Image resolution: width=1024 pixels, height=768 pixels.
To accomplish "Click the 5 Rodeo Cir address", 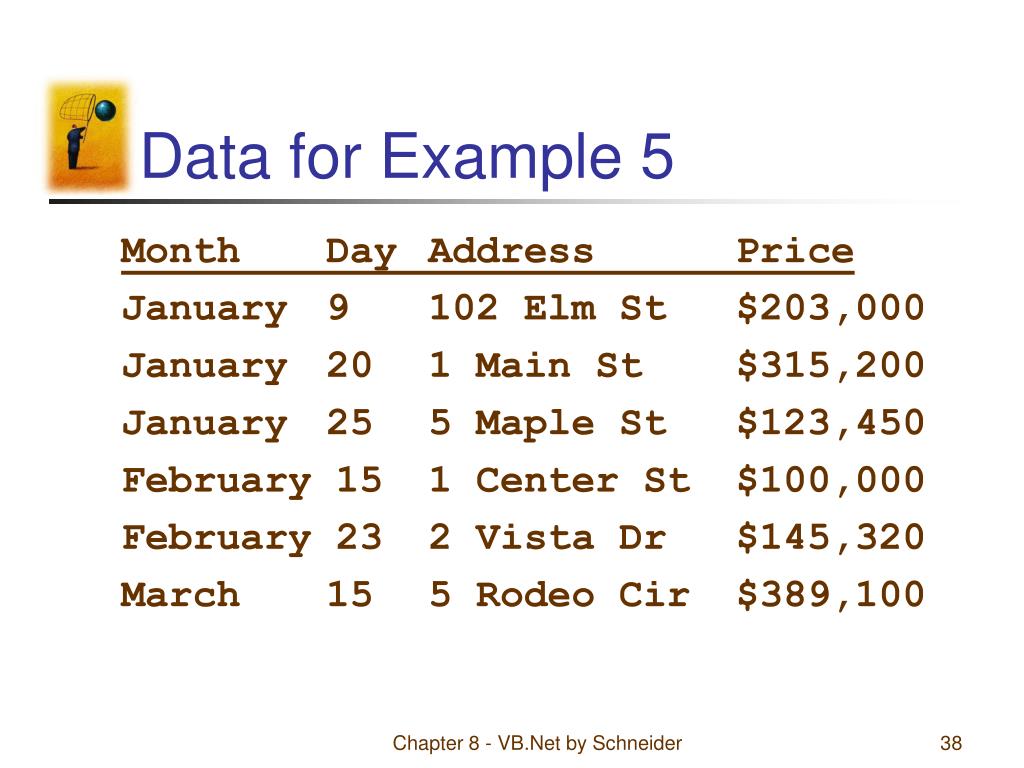I will pyautogui.click(x=560, y=595).
